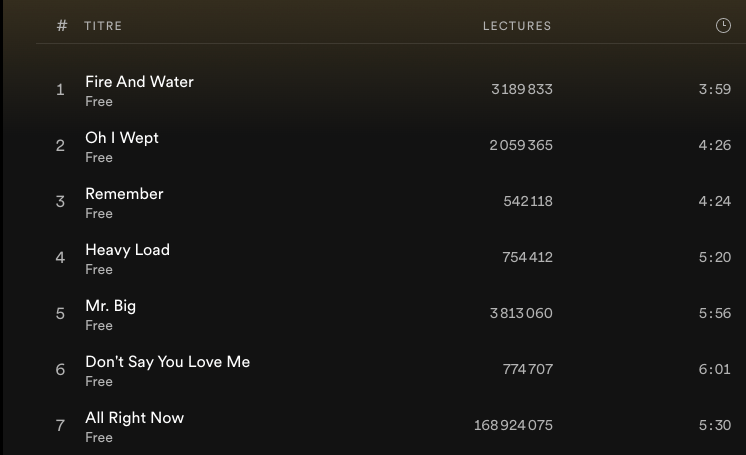Open artist Free under Remember
The width and height of the screenshot is (746, 455).
[99, 214]
